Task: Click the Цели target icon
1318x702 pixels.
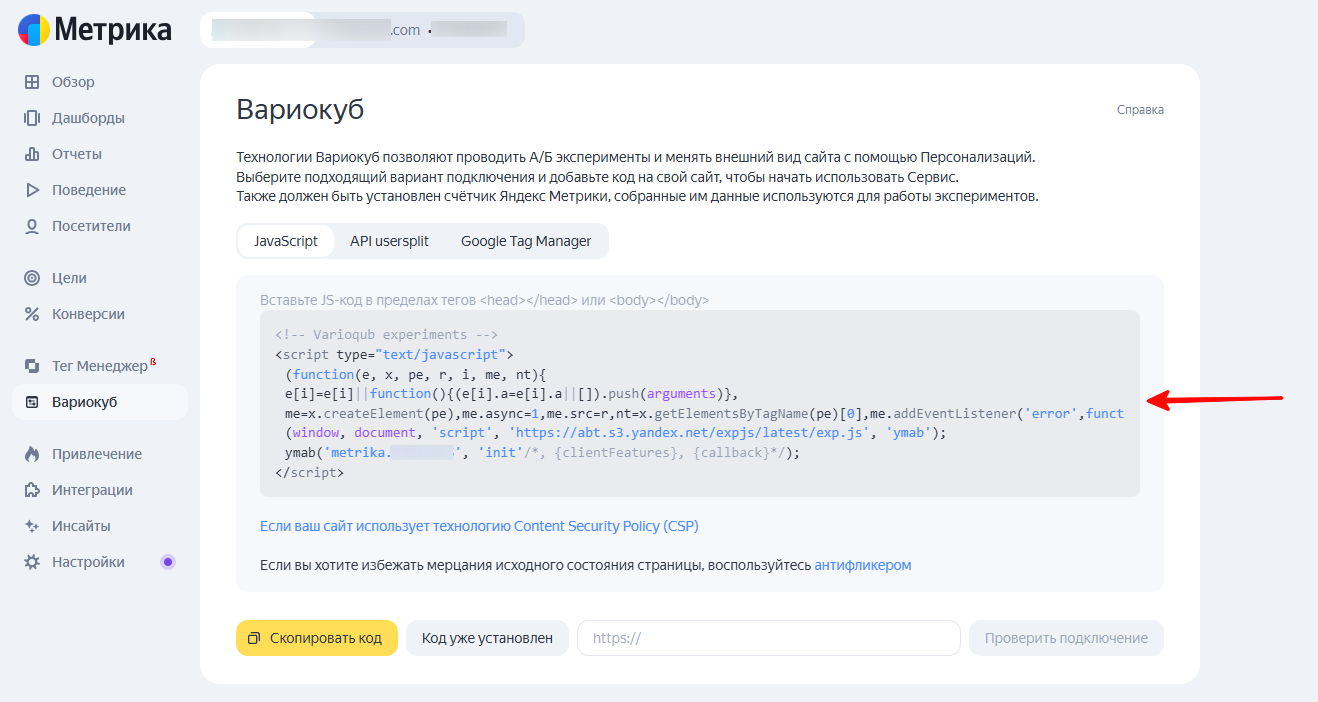Action: coord(32,278)
